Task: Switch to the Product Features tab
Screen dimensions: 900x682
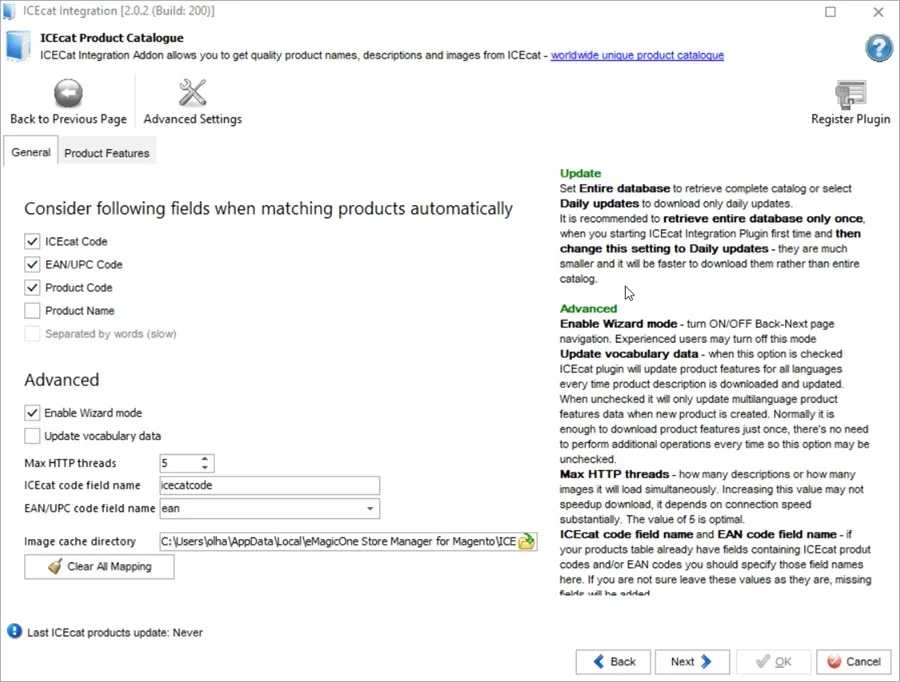Action: click(107, 153)
